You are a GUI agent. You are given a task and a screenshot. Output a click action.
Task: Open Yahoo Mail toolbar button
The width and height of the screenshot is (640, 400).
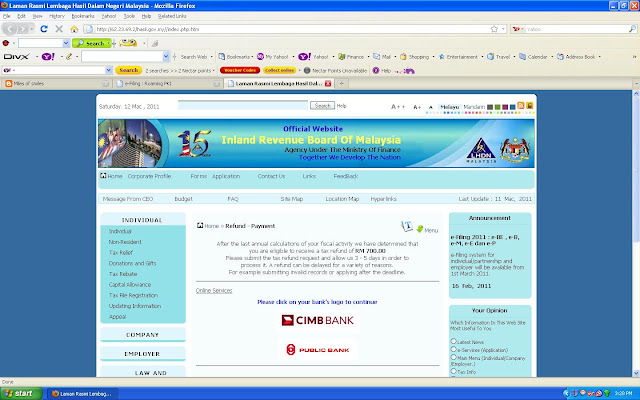[x=382, y=57]
